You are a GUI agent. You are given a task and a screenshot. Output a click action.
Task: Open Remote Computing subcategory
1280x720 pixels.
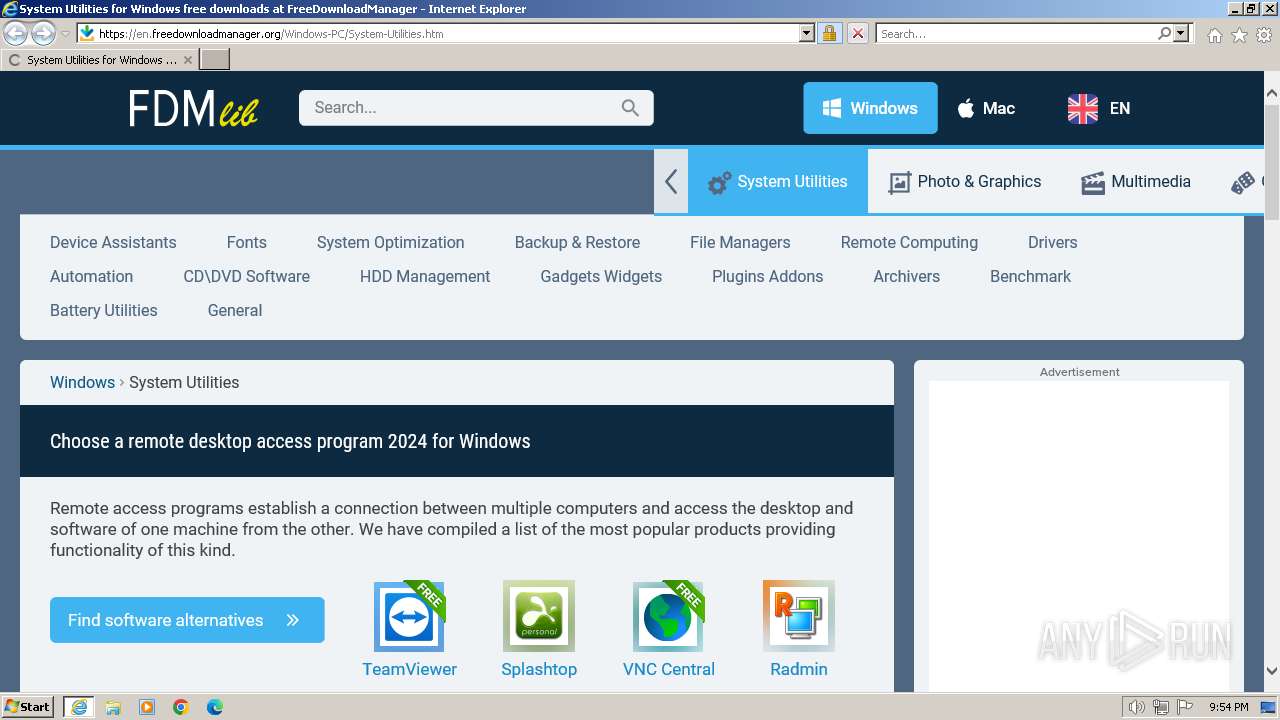(909, 242)
